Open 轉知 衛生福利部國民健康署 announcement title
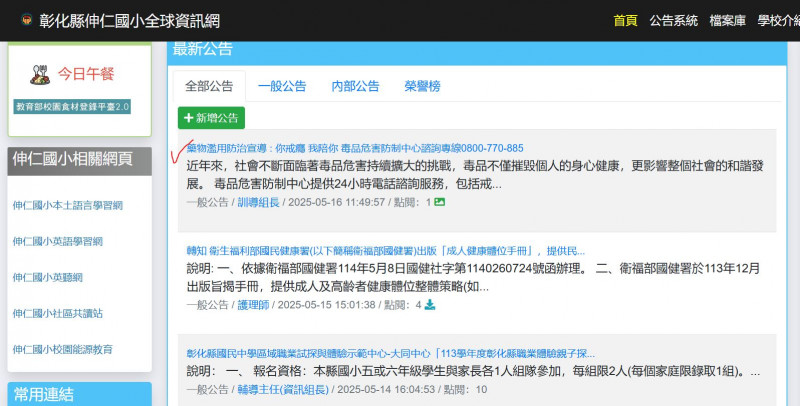Image resolution: width=800 pixels, height=406 pixels. (386, 251)
